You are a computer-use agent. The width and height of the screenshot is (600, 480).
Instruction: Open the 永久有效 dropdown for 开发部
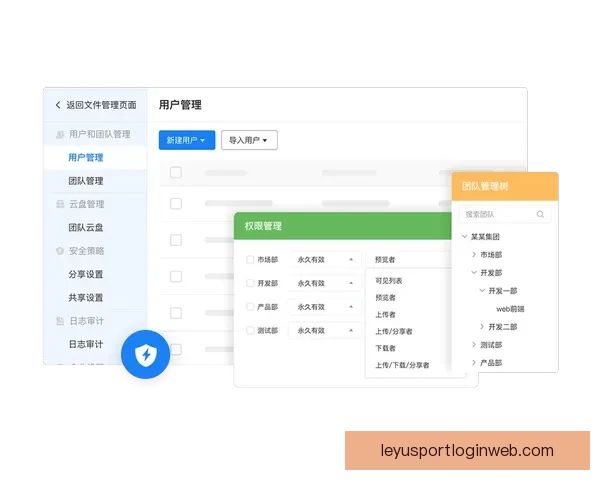[324, 283]
